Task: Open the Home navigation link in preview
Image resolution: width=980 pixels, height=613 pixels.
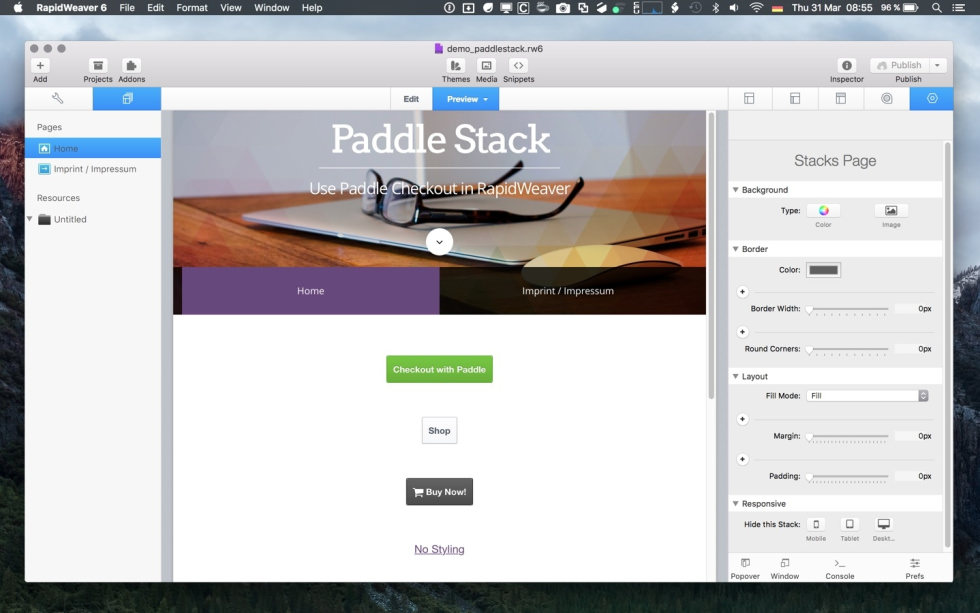Action: coord(311,291)
